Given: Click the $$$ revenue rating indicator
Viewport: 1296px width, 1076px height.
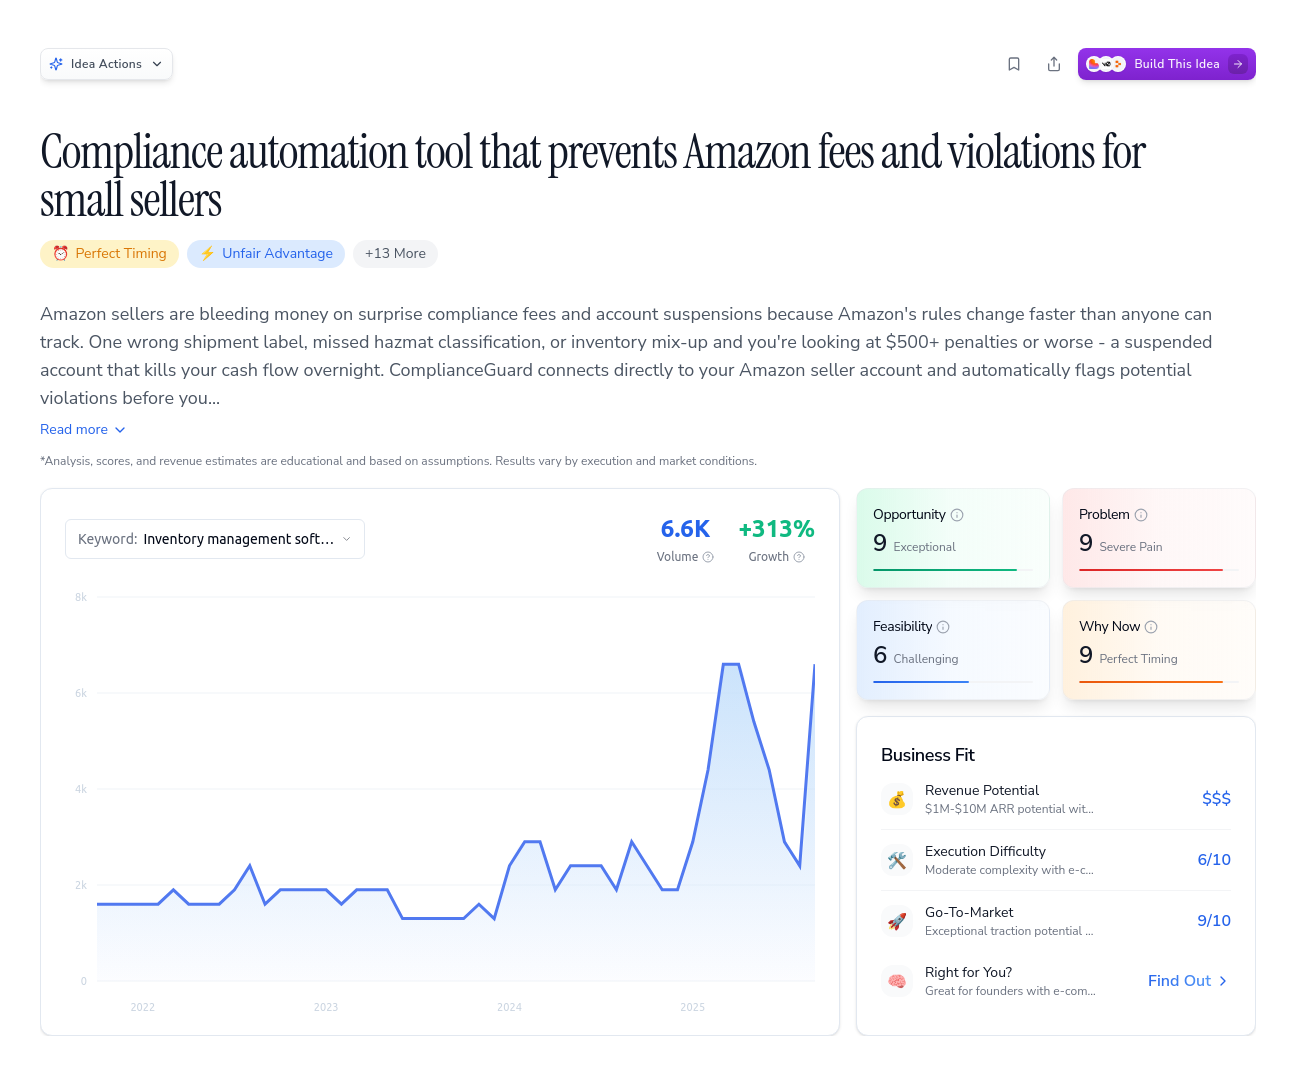Looking at the screenshot, I should tap(1216, 799).
